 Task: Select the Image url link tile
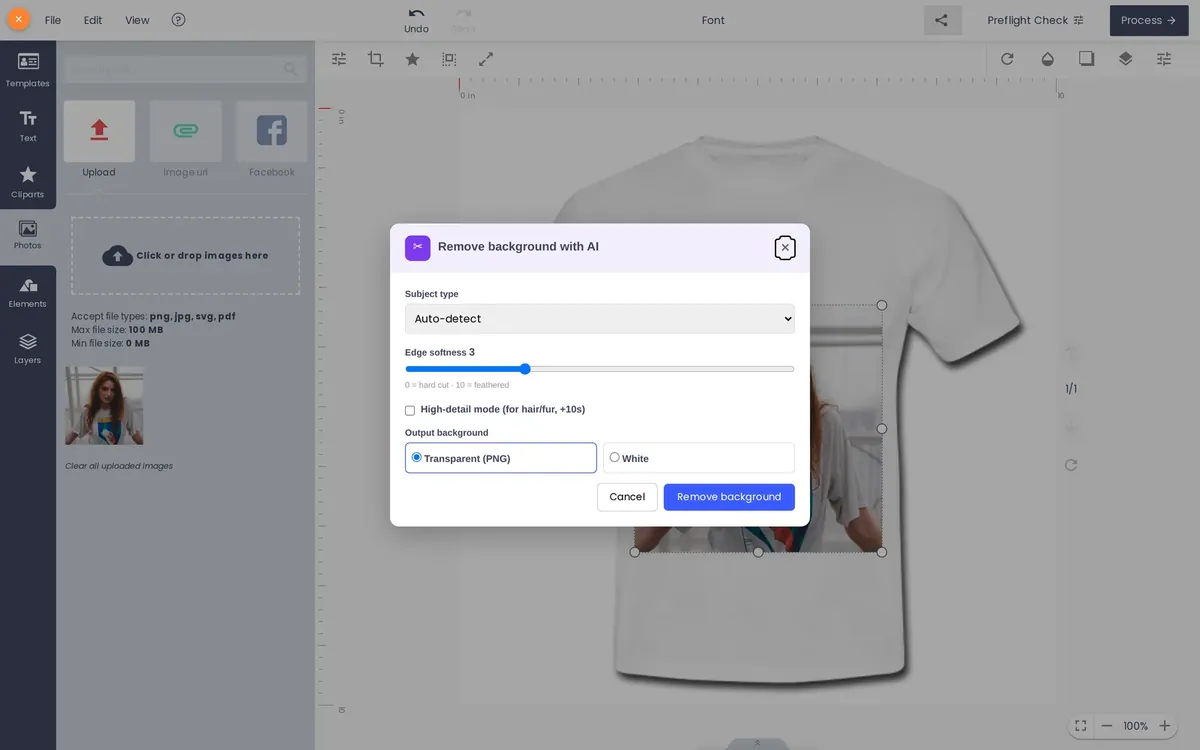[x=185, y=131]
